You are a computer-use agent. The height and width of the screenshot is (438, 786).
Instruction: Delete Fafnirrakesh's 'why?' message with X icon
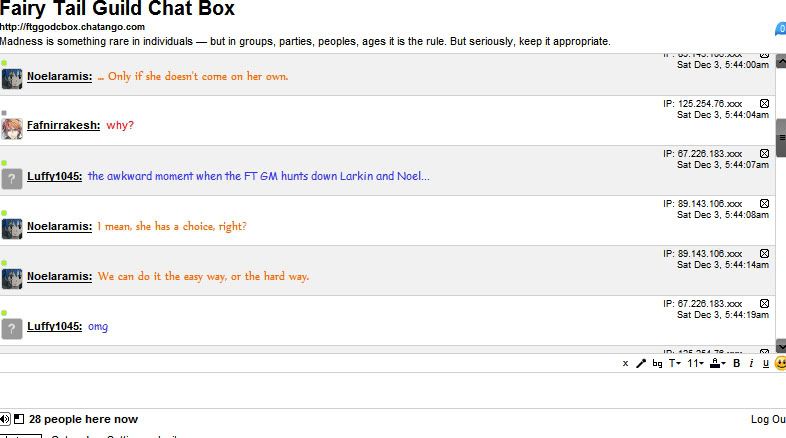pyautogui.click(x=765, y=104)
